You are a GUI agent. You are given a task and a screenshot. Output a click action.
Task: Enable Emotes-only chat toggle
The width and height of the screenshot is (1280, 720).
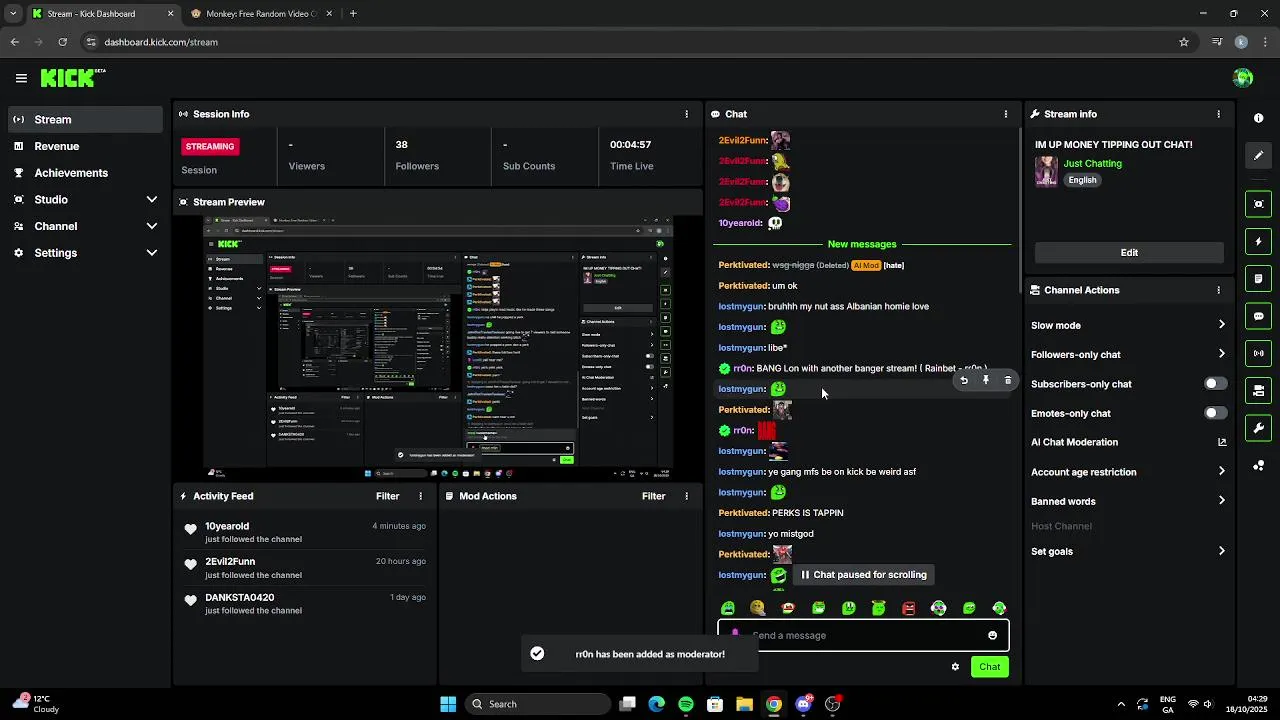1215,413
